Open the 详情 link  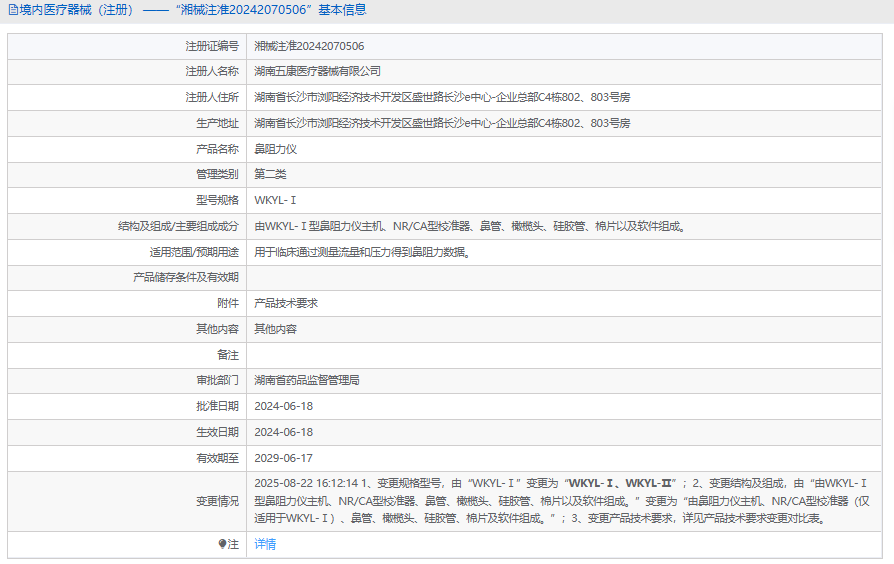pyautogui.click(x=265, y=544)
